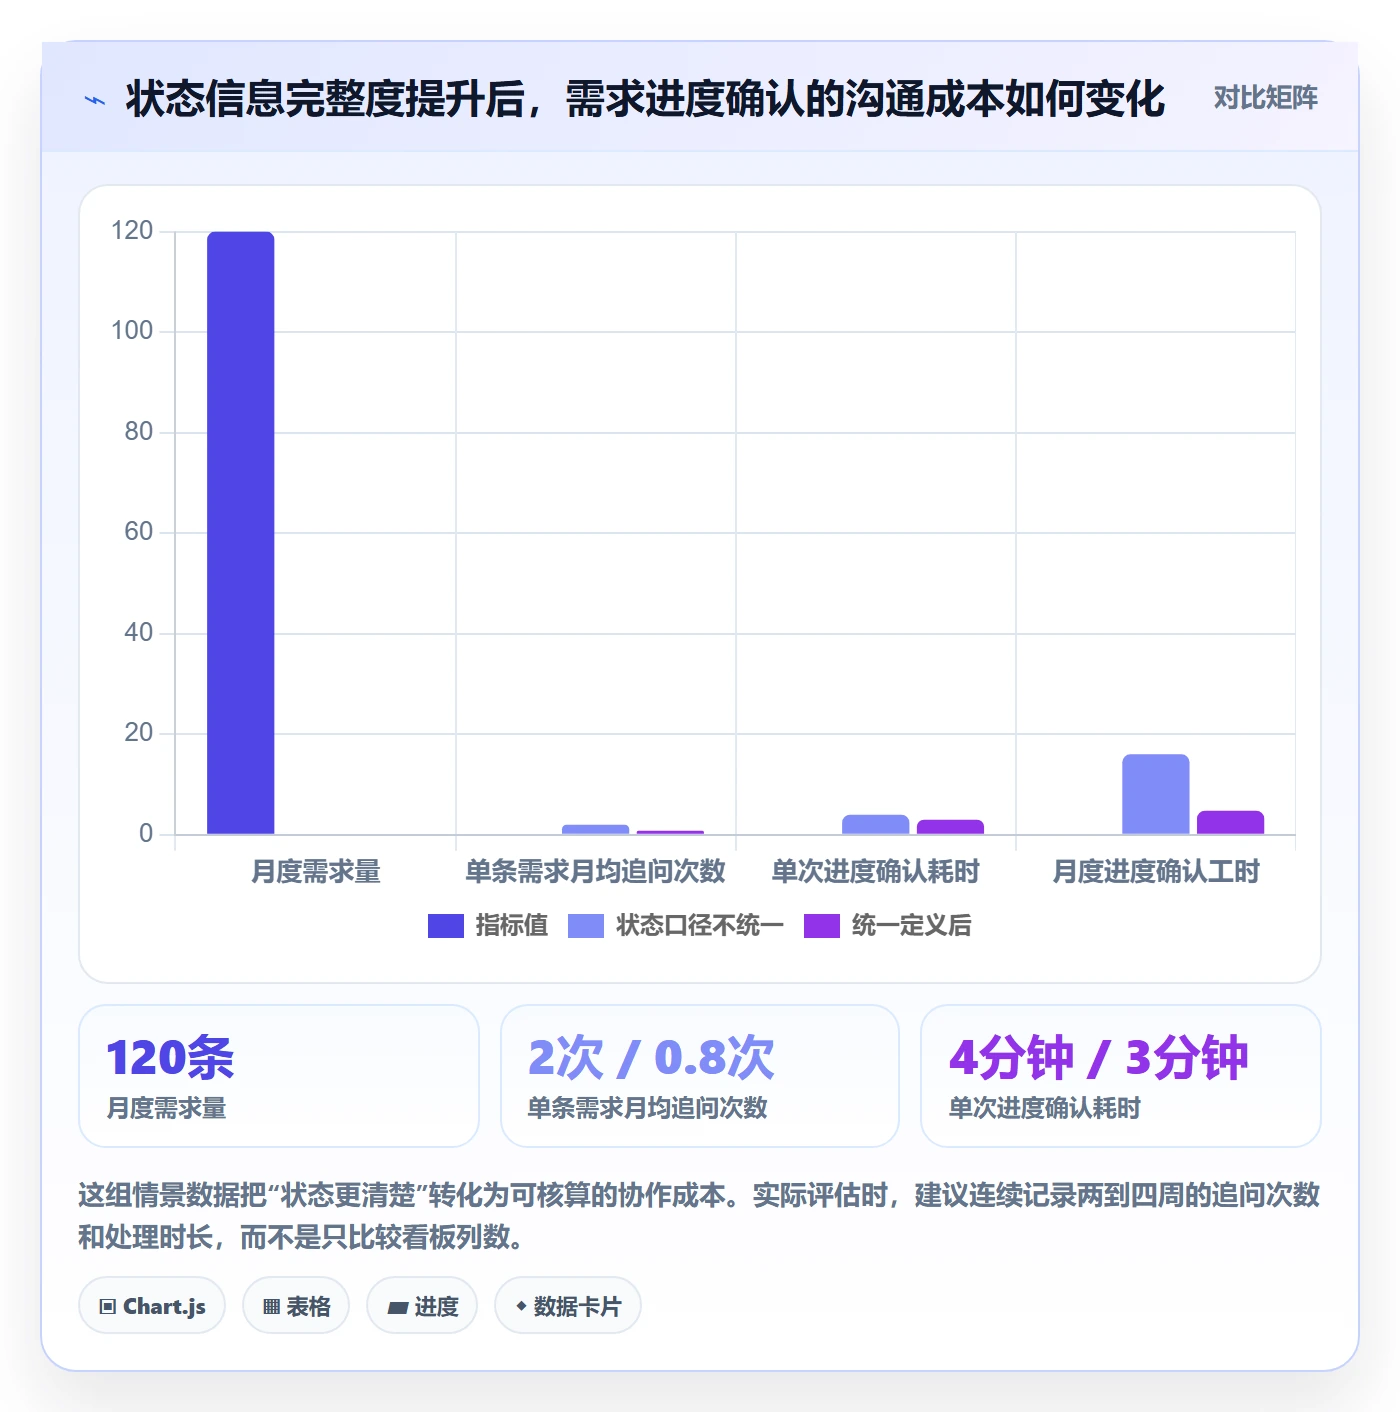Click the diamond icon in 数据卡片 tag
The height and width of the screenshot is (1412, 1400).
point(521,1306)
